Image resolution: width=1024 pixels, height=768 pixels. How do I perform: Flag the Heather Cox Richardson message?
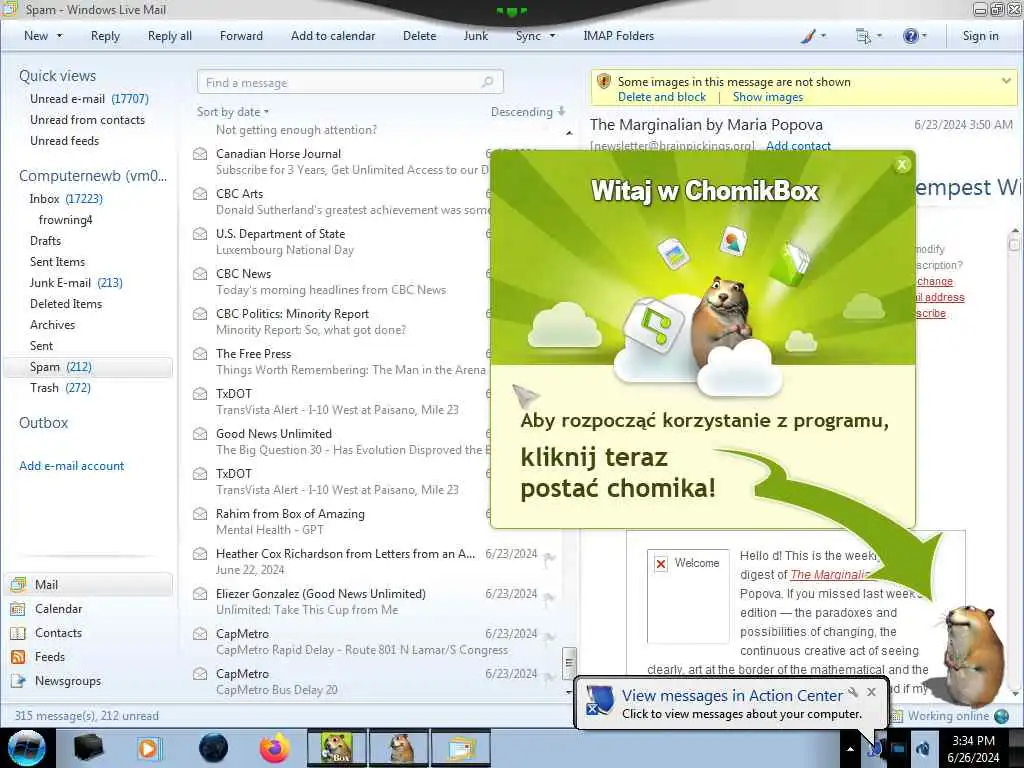pos(549,557)
